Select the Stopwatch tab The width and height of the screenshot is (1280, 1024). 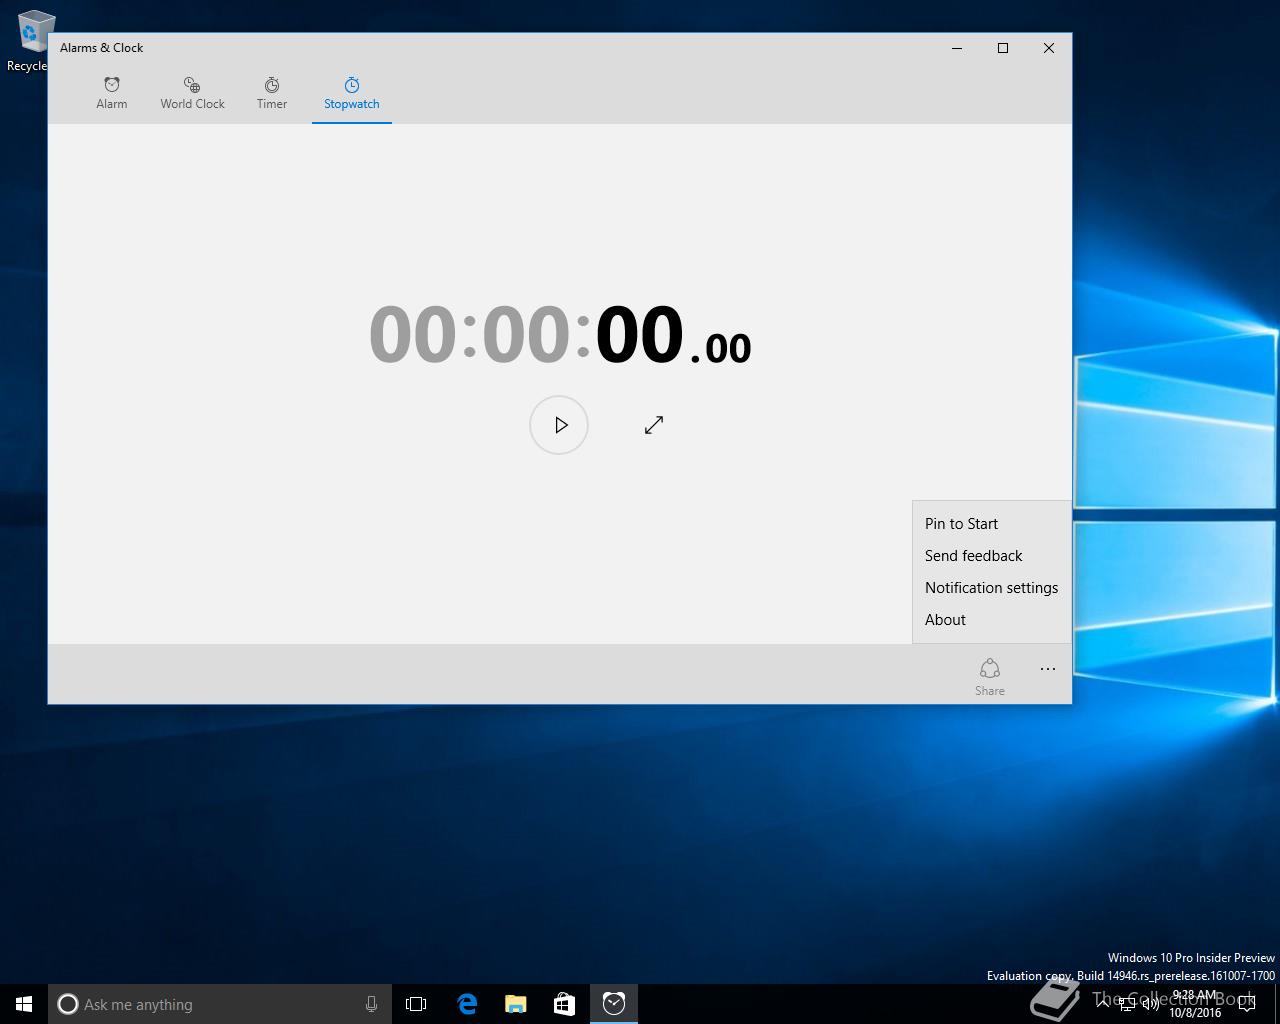pyautogui.click(x=352, y=93)
